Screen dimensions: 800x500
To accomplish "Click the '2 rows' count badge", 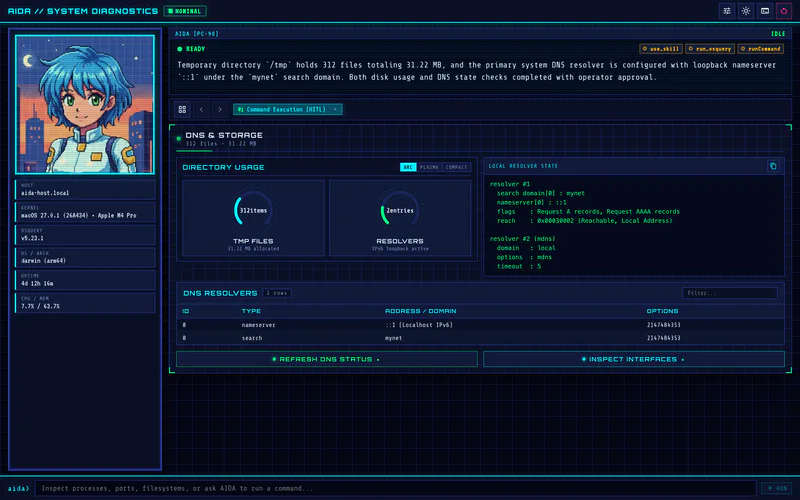I will click(277, 293).
